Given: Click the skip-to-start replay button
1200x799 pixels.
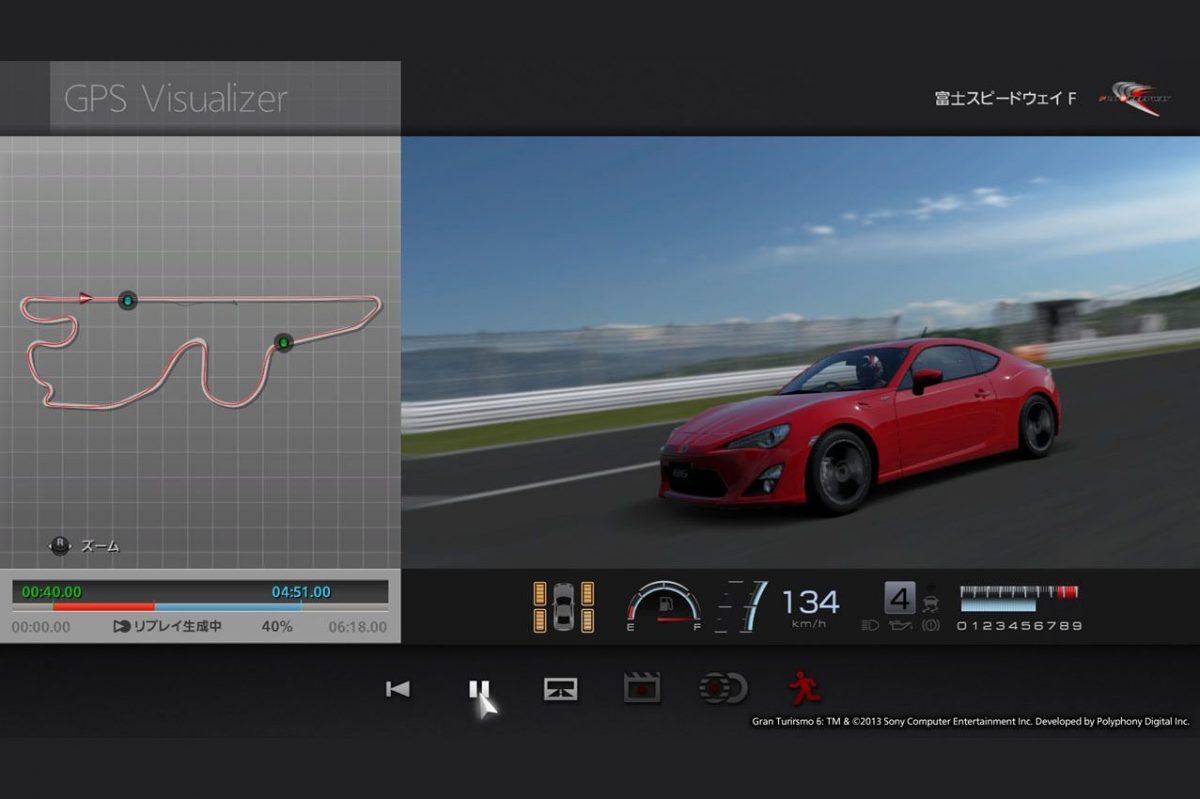Looking at the screenshot, I should (x=398, y=689).
